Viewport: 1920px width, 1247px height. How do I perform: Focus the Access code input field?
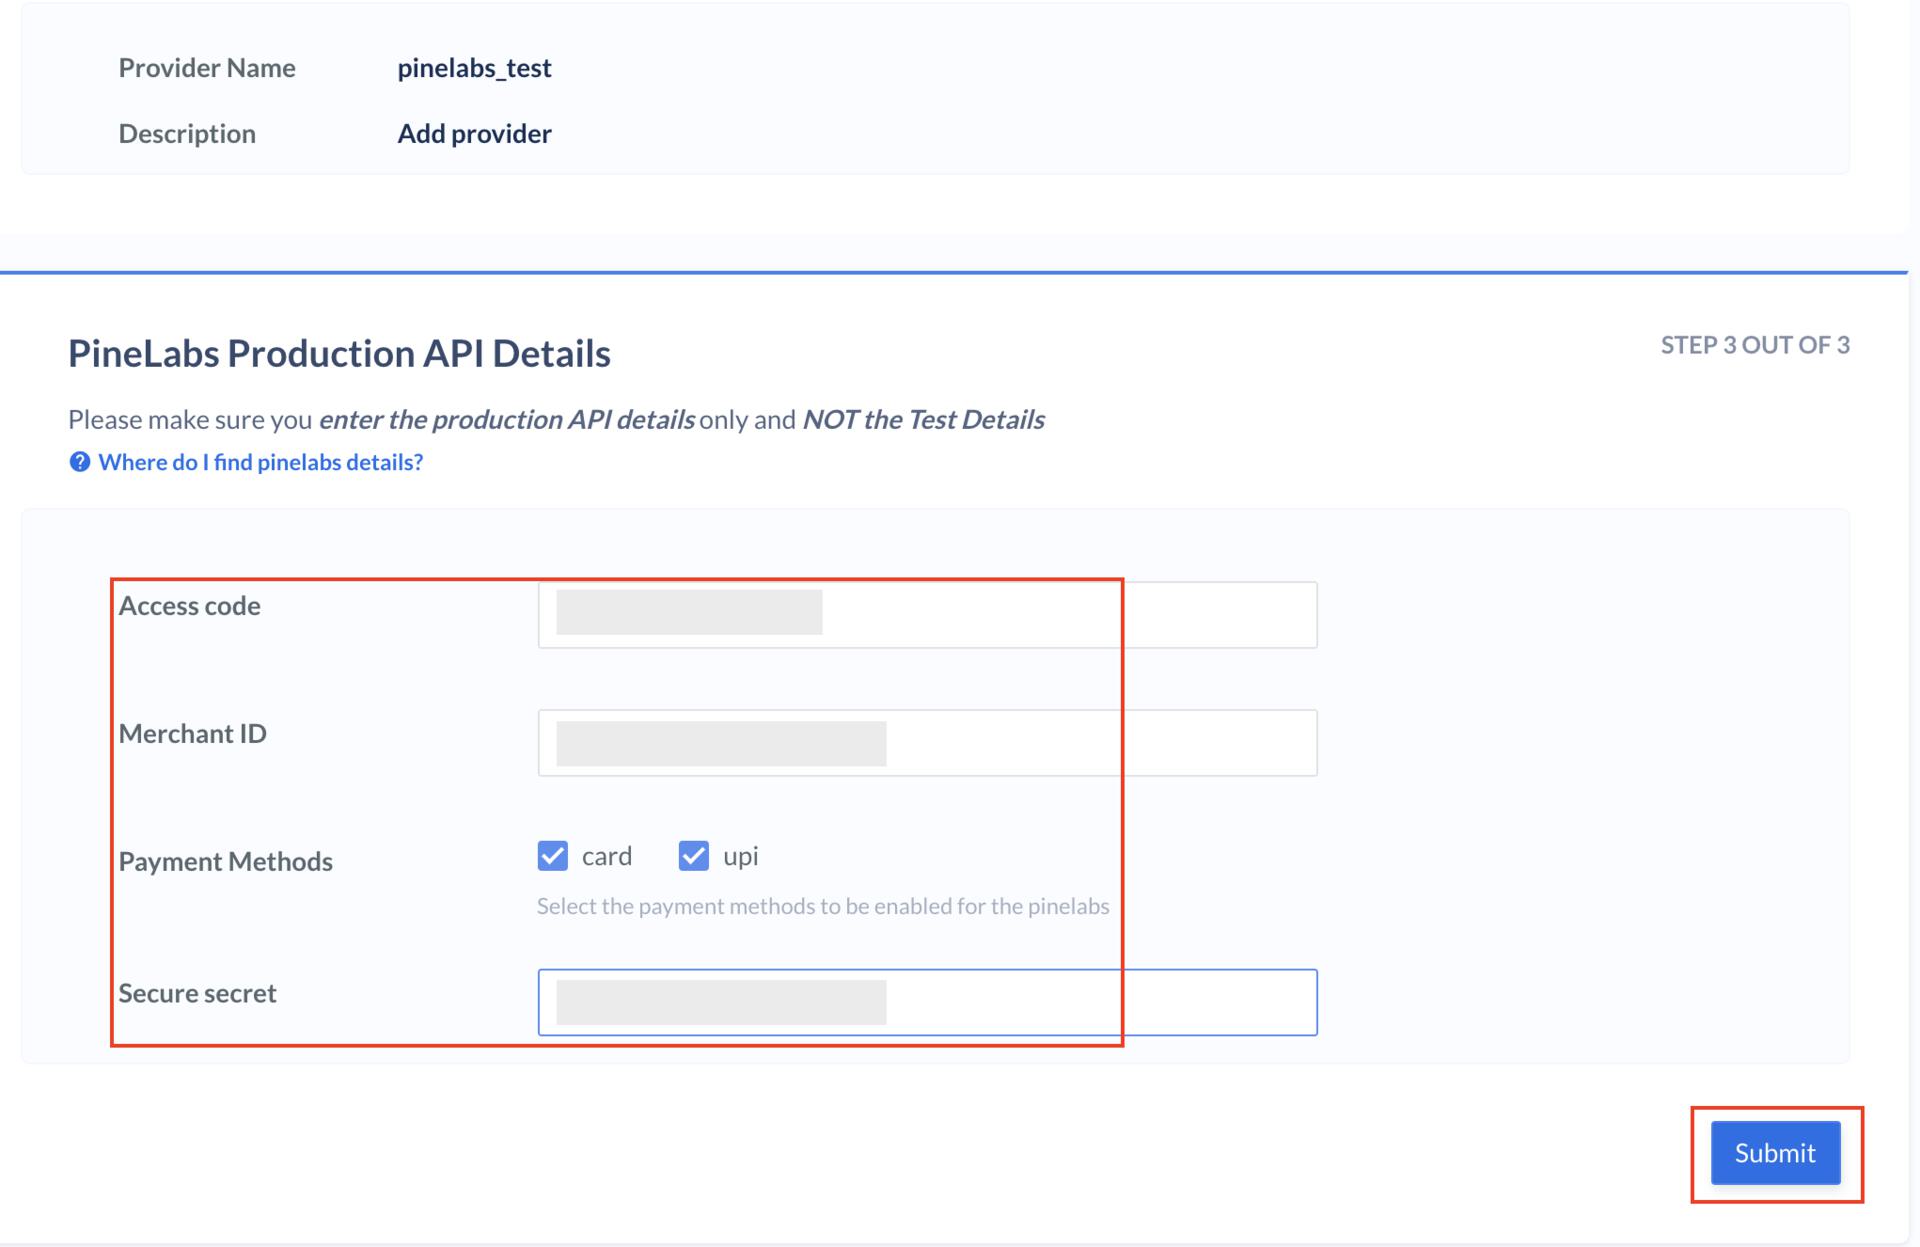coord(927,615)
